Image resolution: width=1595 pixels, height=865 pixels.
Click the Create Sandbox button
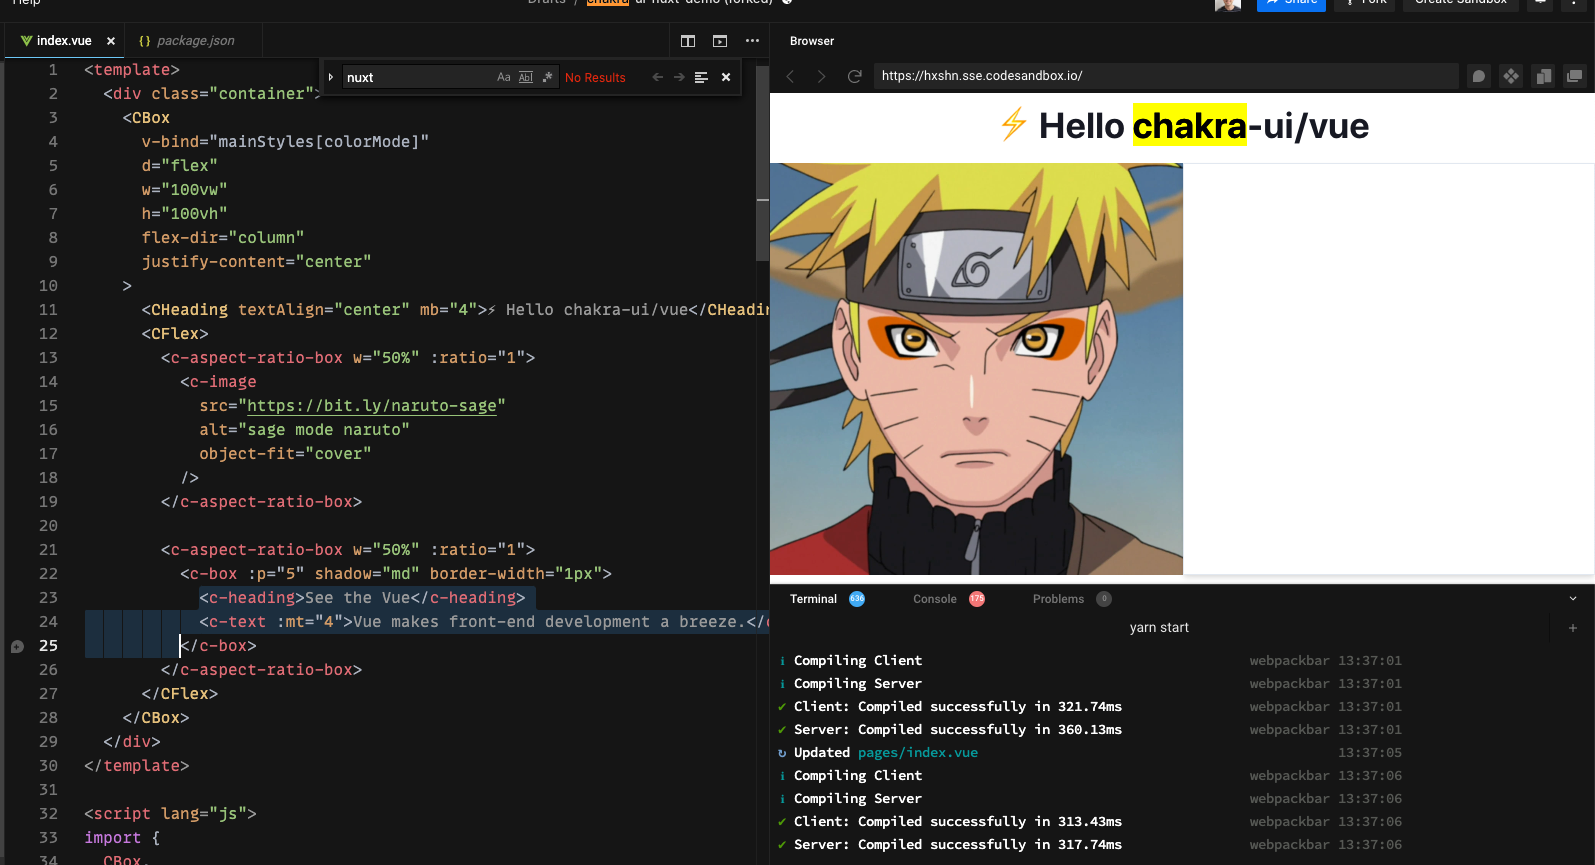(1461, 3)
